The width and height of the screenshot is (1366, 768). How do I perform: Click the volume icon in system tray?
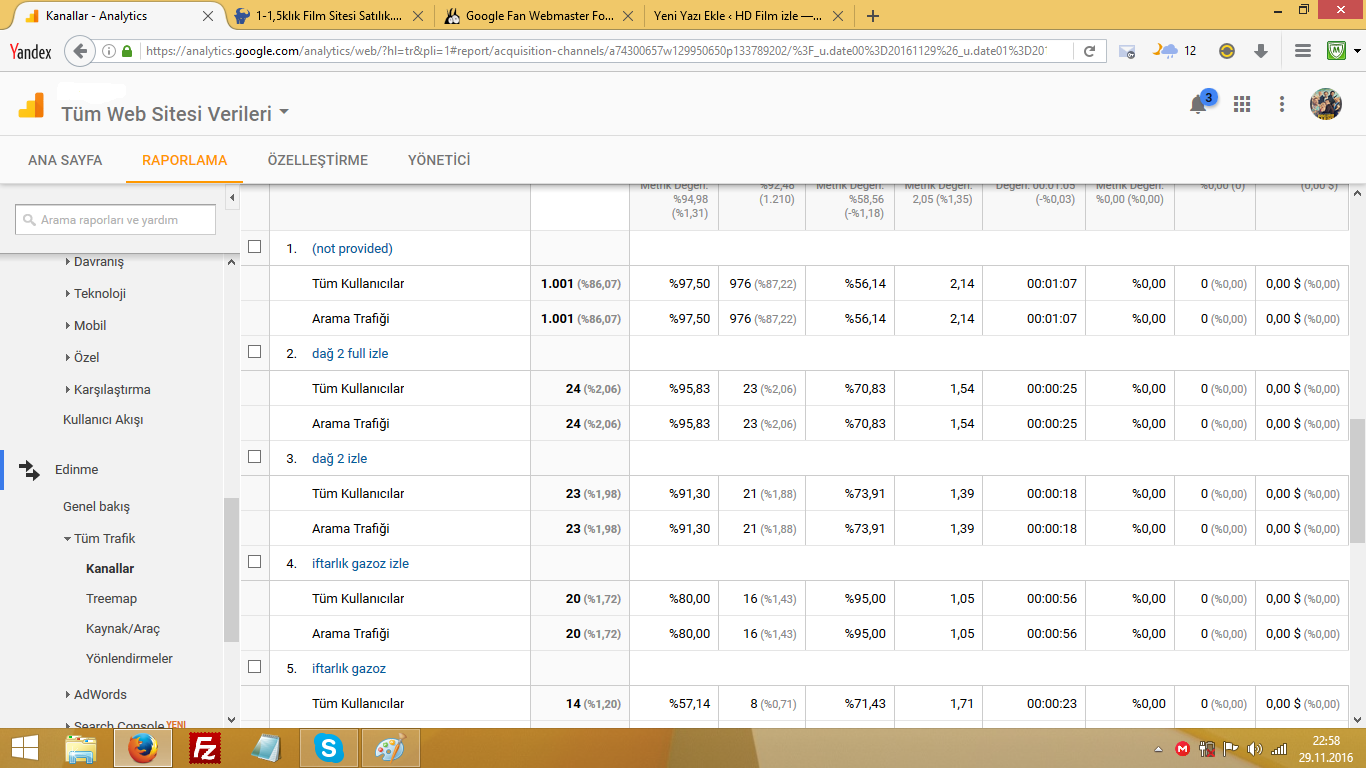click(x=1255, y=748)
